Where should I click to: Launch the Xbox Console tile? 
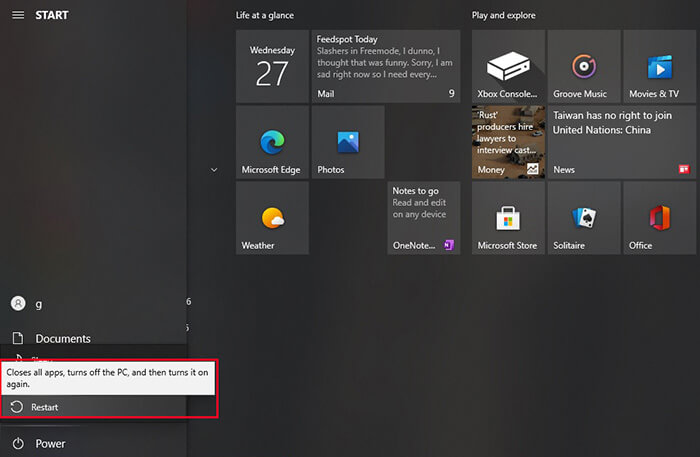508,66
